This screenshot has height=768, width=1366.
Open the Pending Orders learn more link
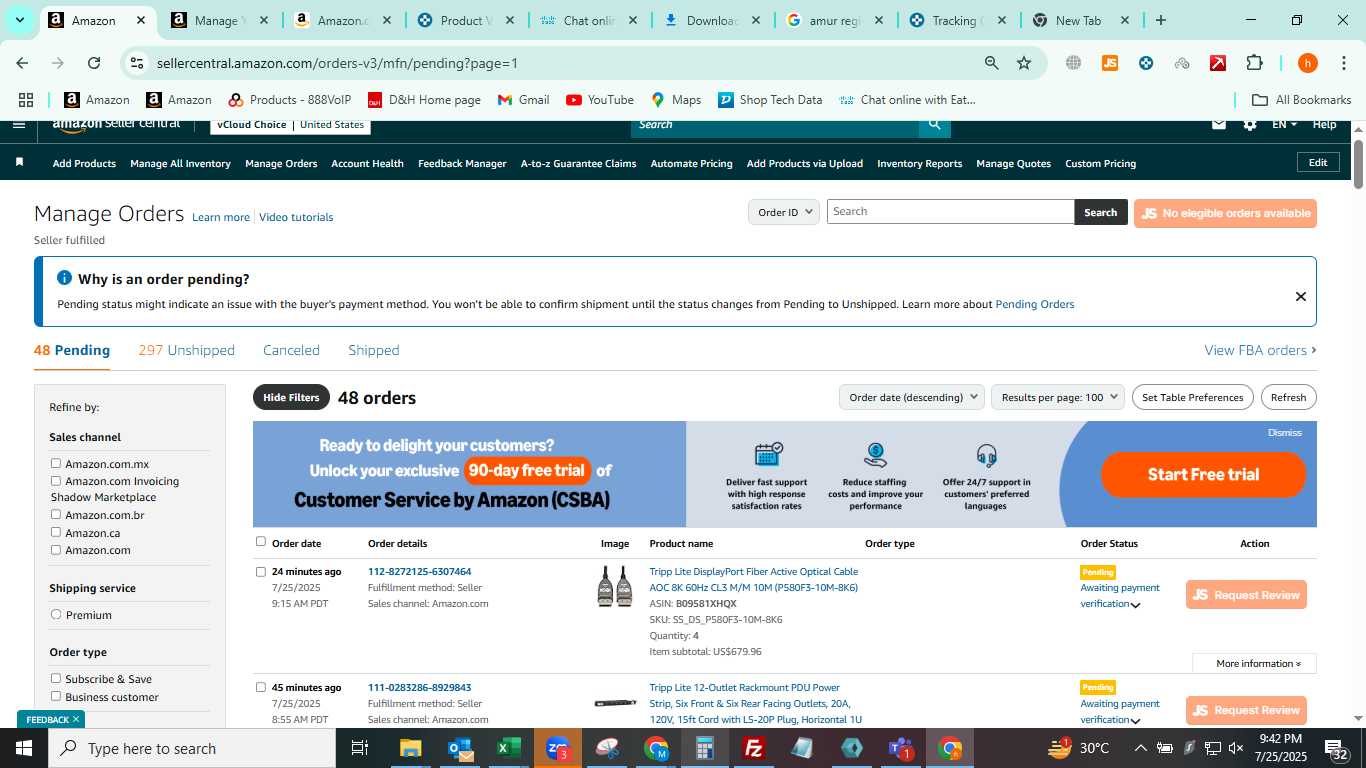click(1034, 304)
